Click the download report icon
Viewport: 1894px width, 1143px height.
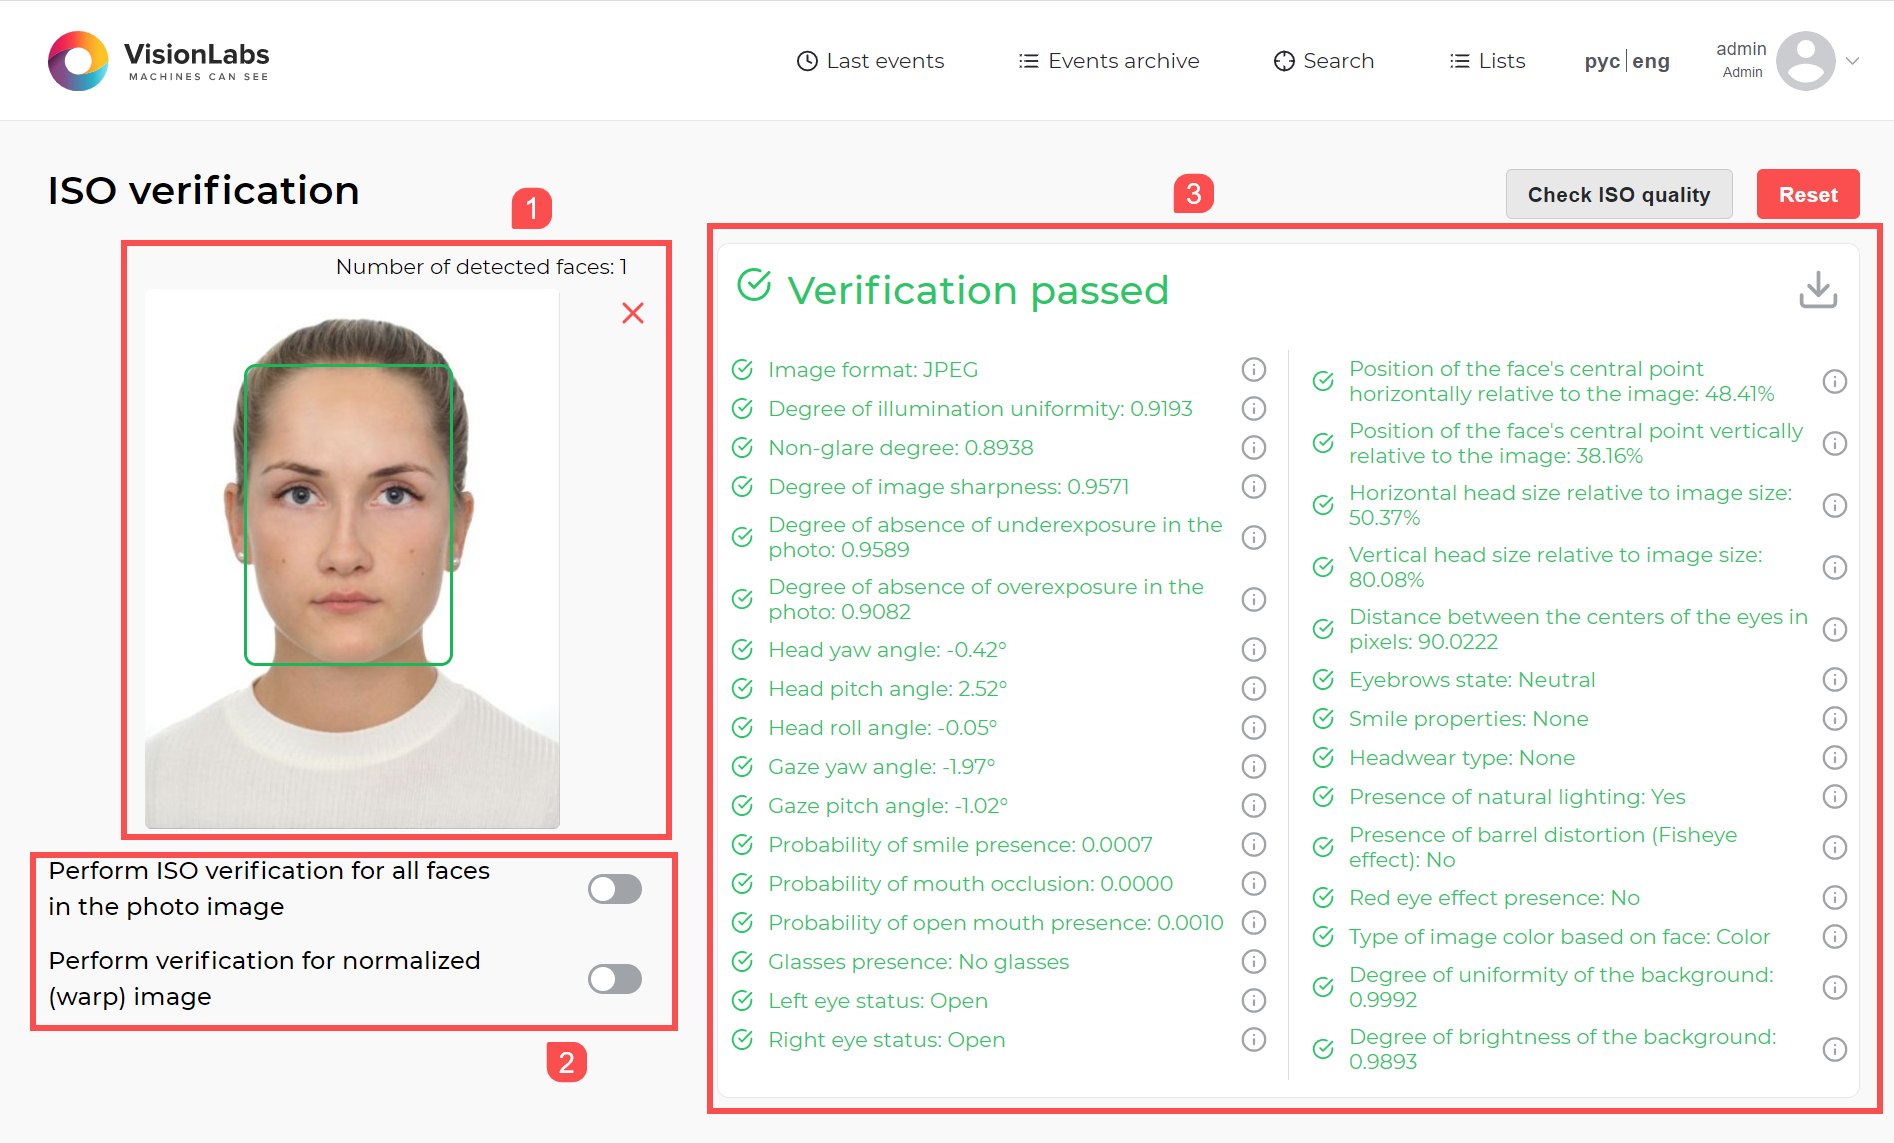[x=1819, y=290]
